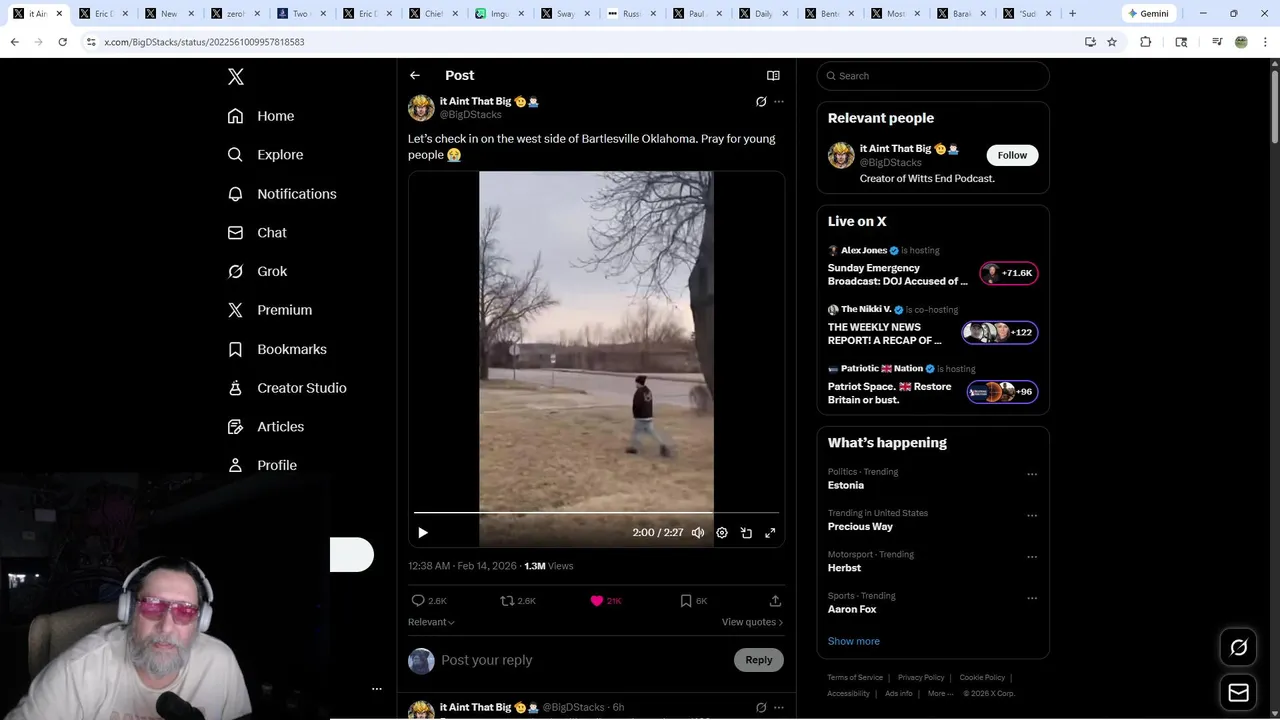Share the post via share icon
Image resolution: width=1280 pixels, height=720 pixels.
(x=775, y=601)
